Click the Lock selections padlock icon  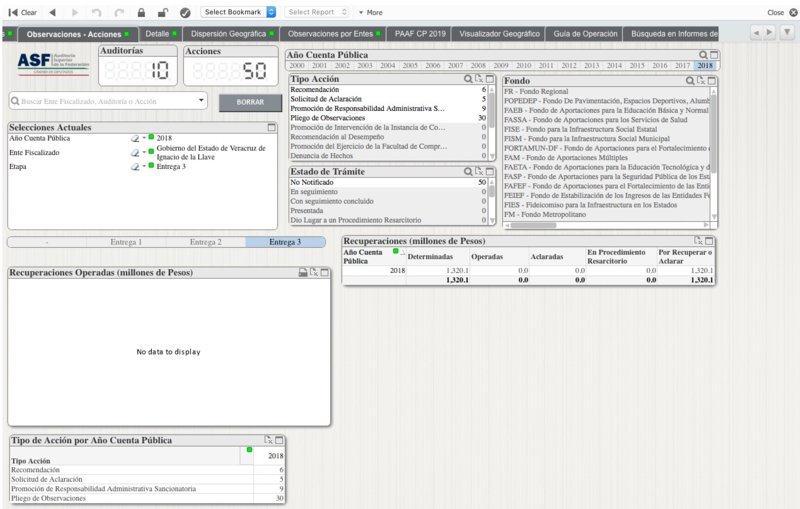click(141, 13)
